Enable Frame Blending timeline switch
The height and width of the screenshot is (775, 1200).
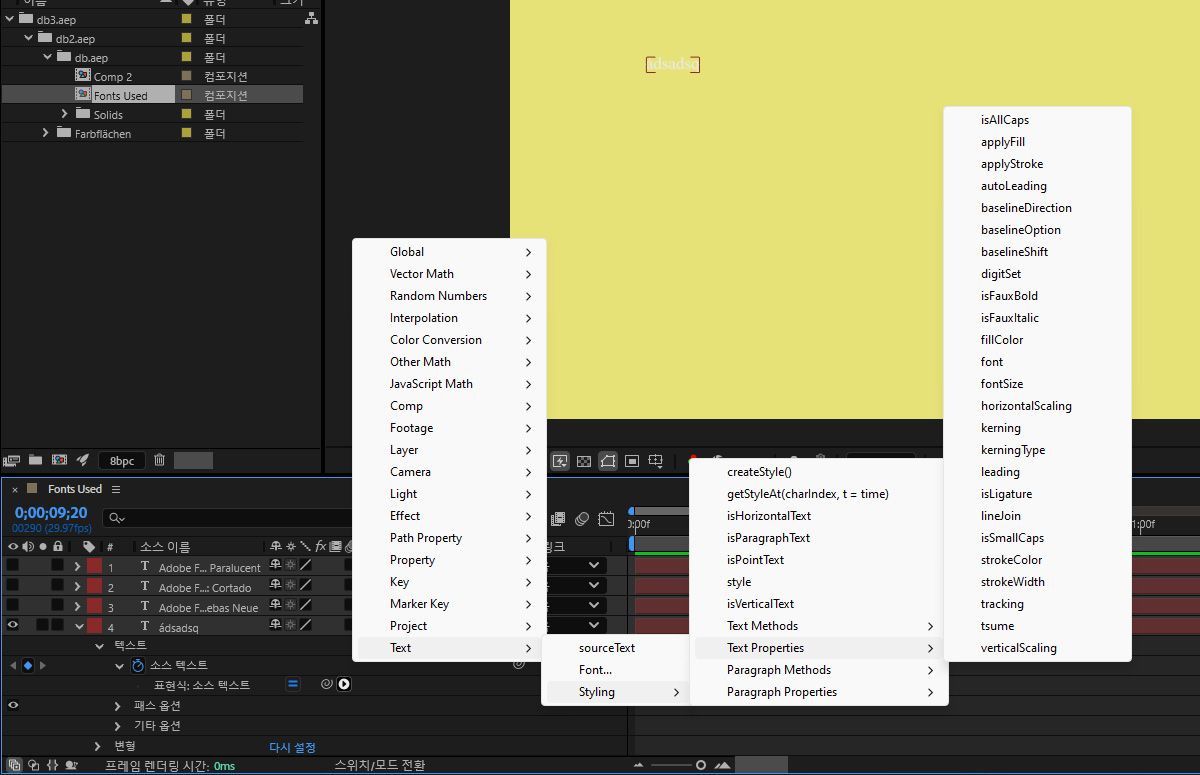(x=558, y=519)
